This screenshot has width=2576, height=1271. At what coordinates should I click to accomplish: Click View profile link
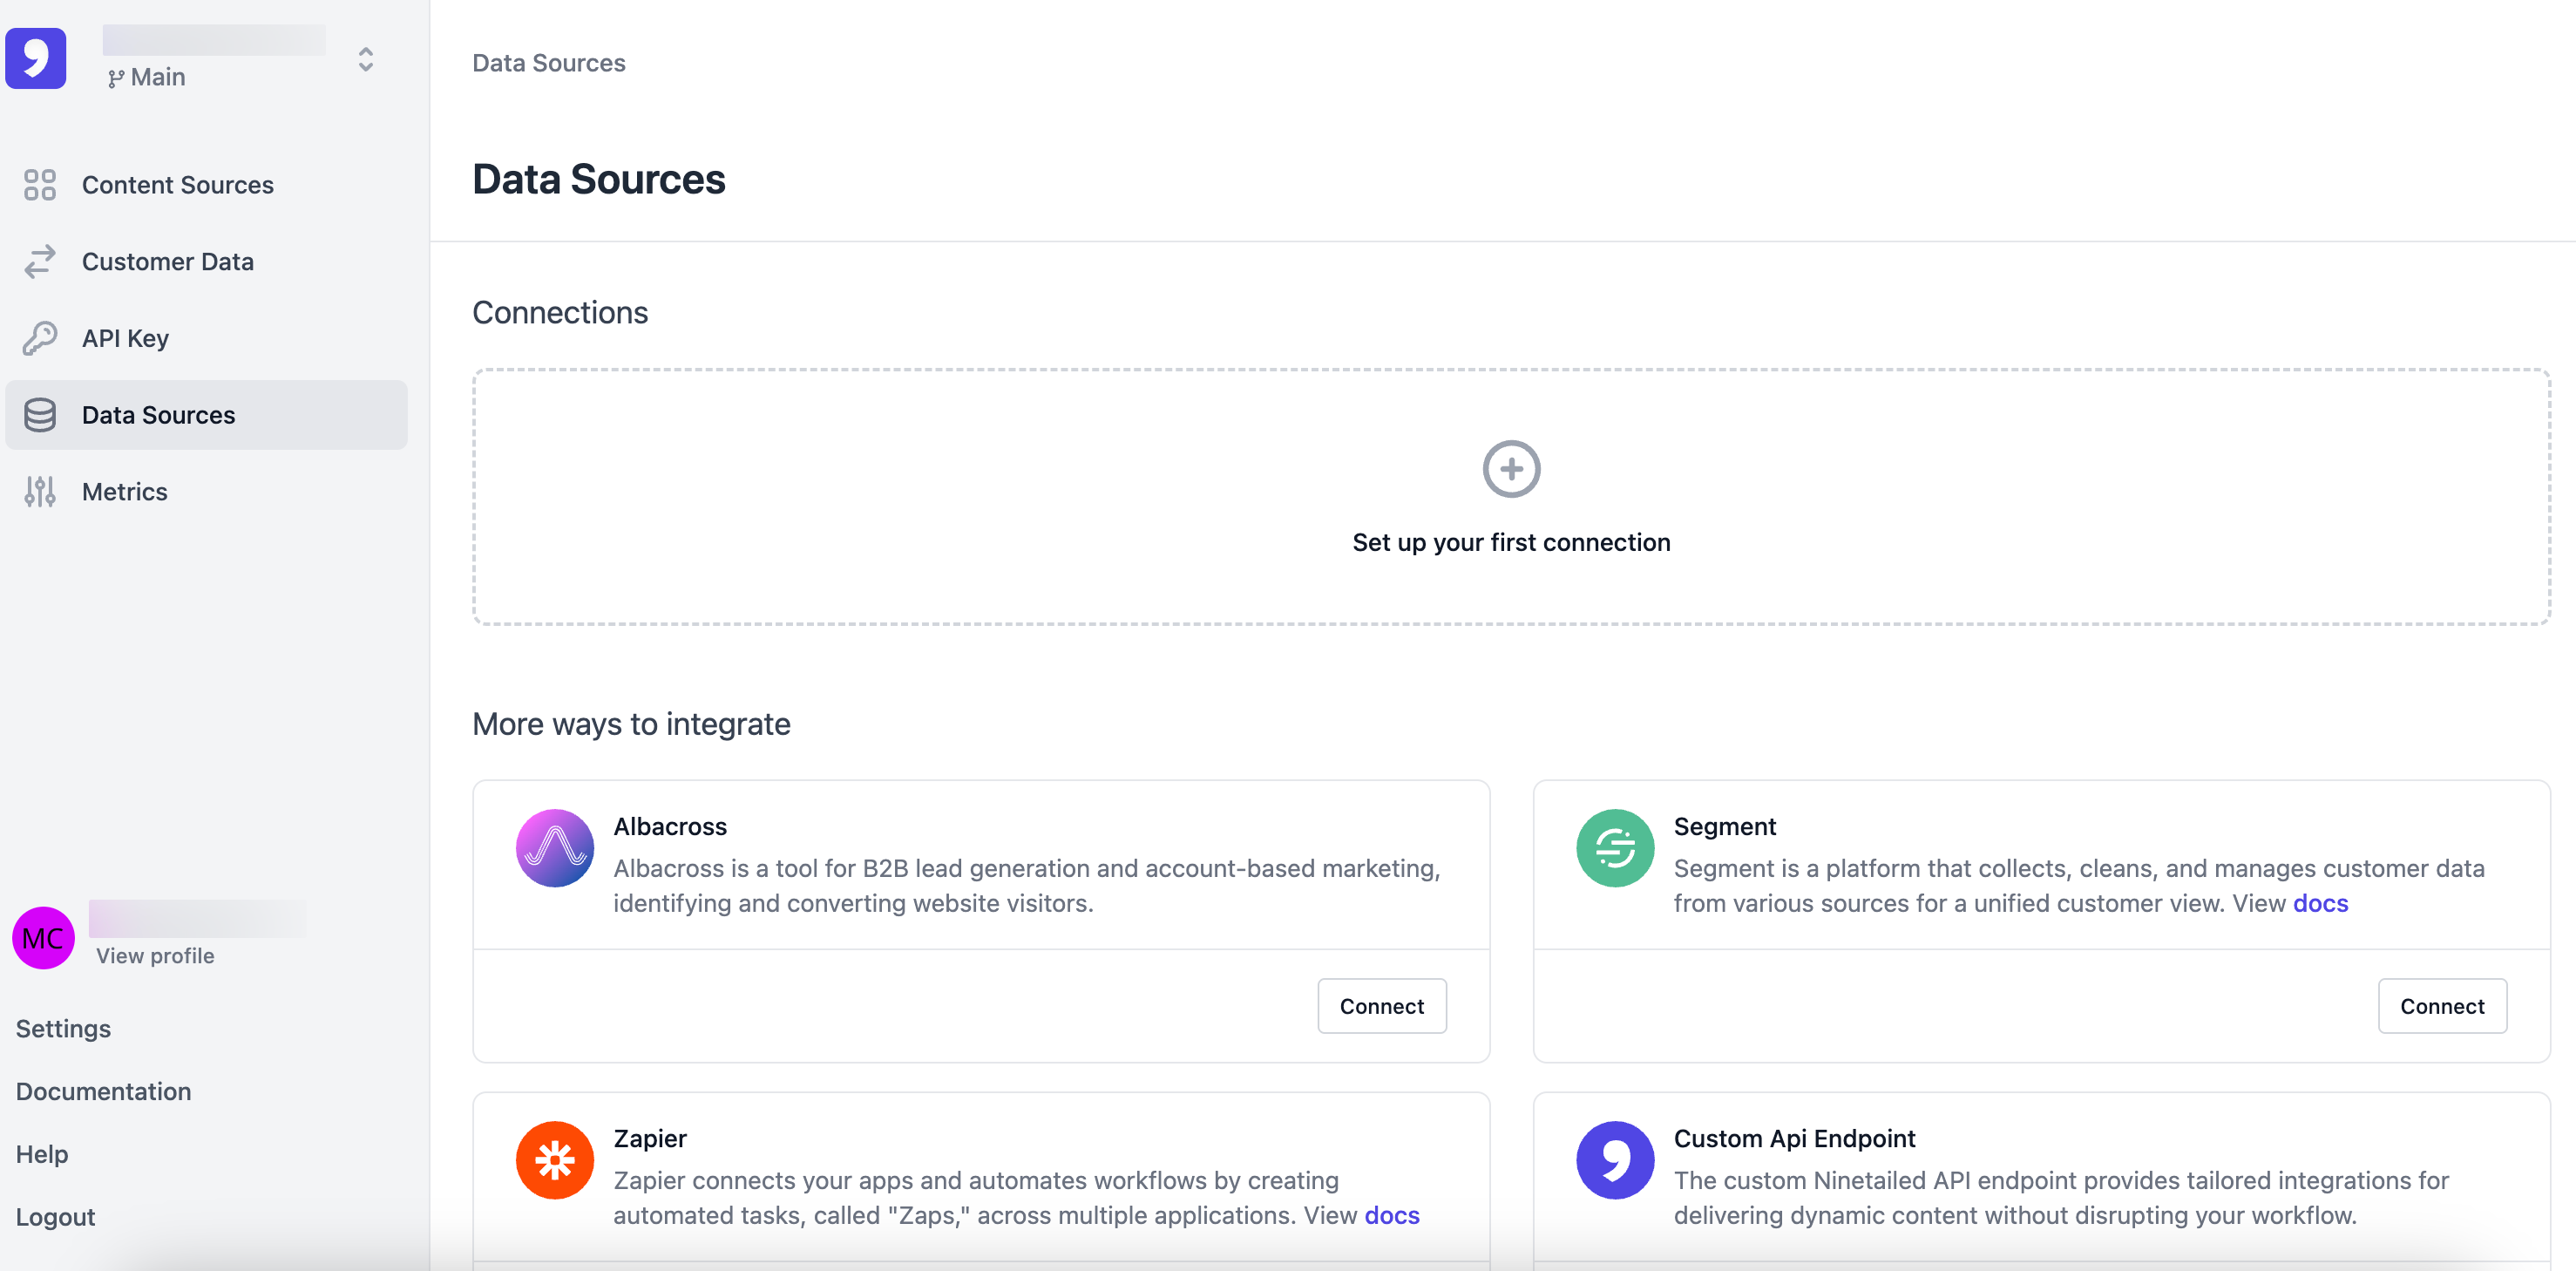coord(155,956)
